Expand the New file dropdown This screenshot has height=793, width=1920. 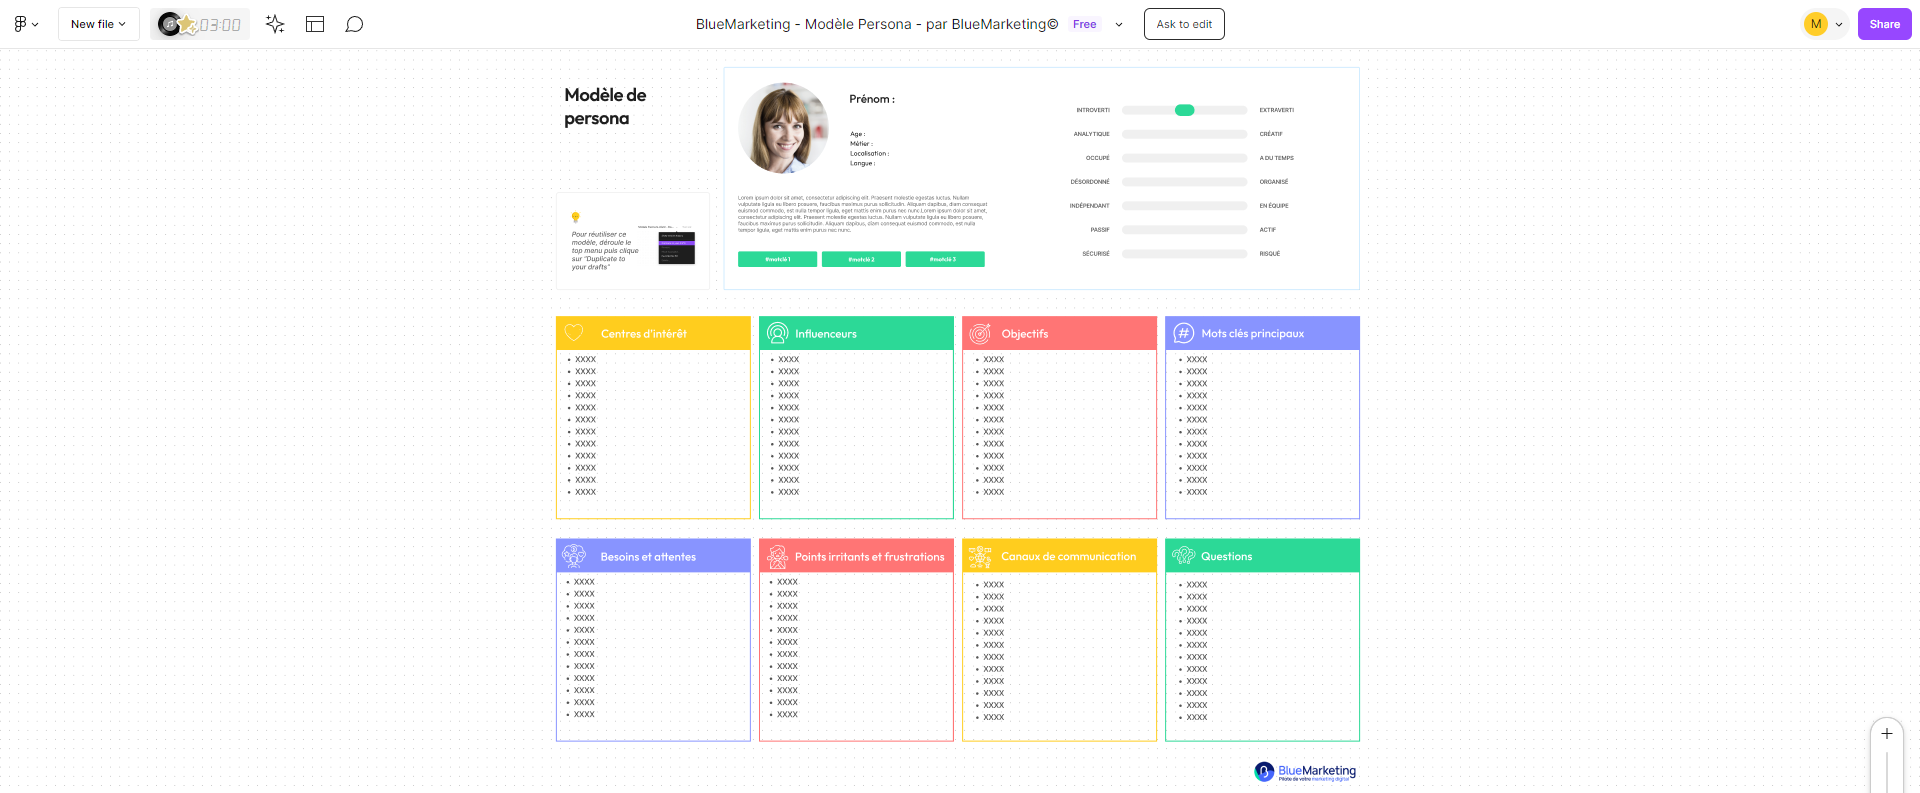(98, 24)
